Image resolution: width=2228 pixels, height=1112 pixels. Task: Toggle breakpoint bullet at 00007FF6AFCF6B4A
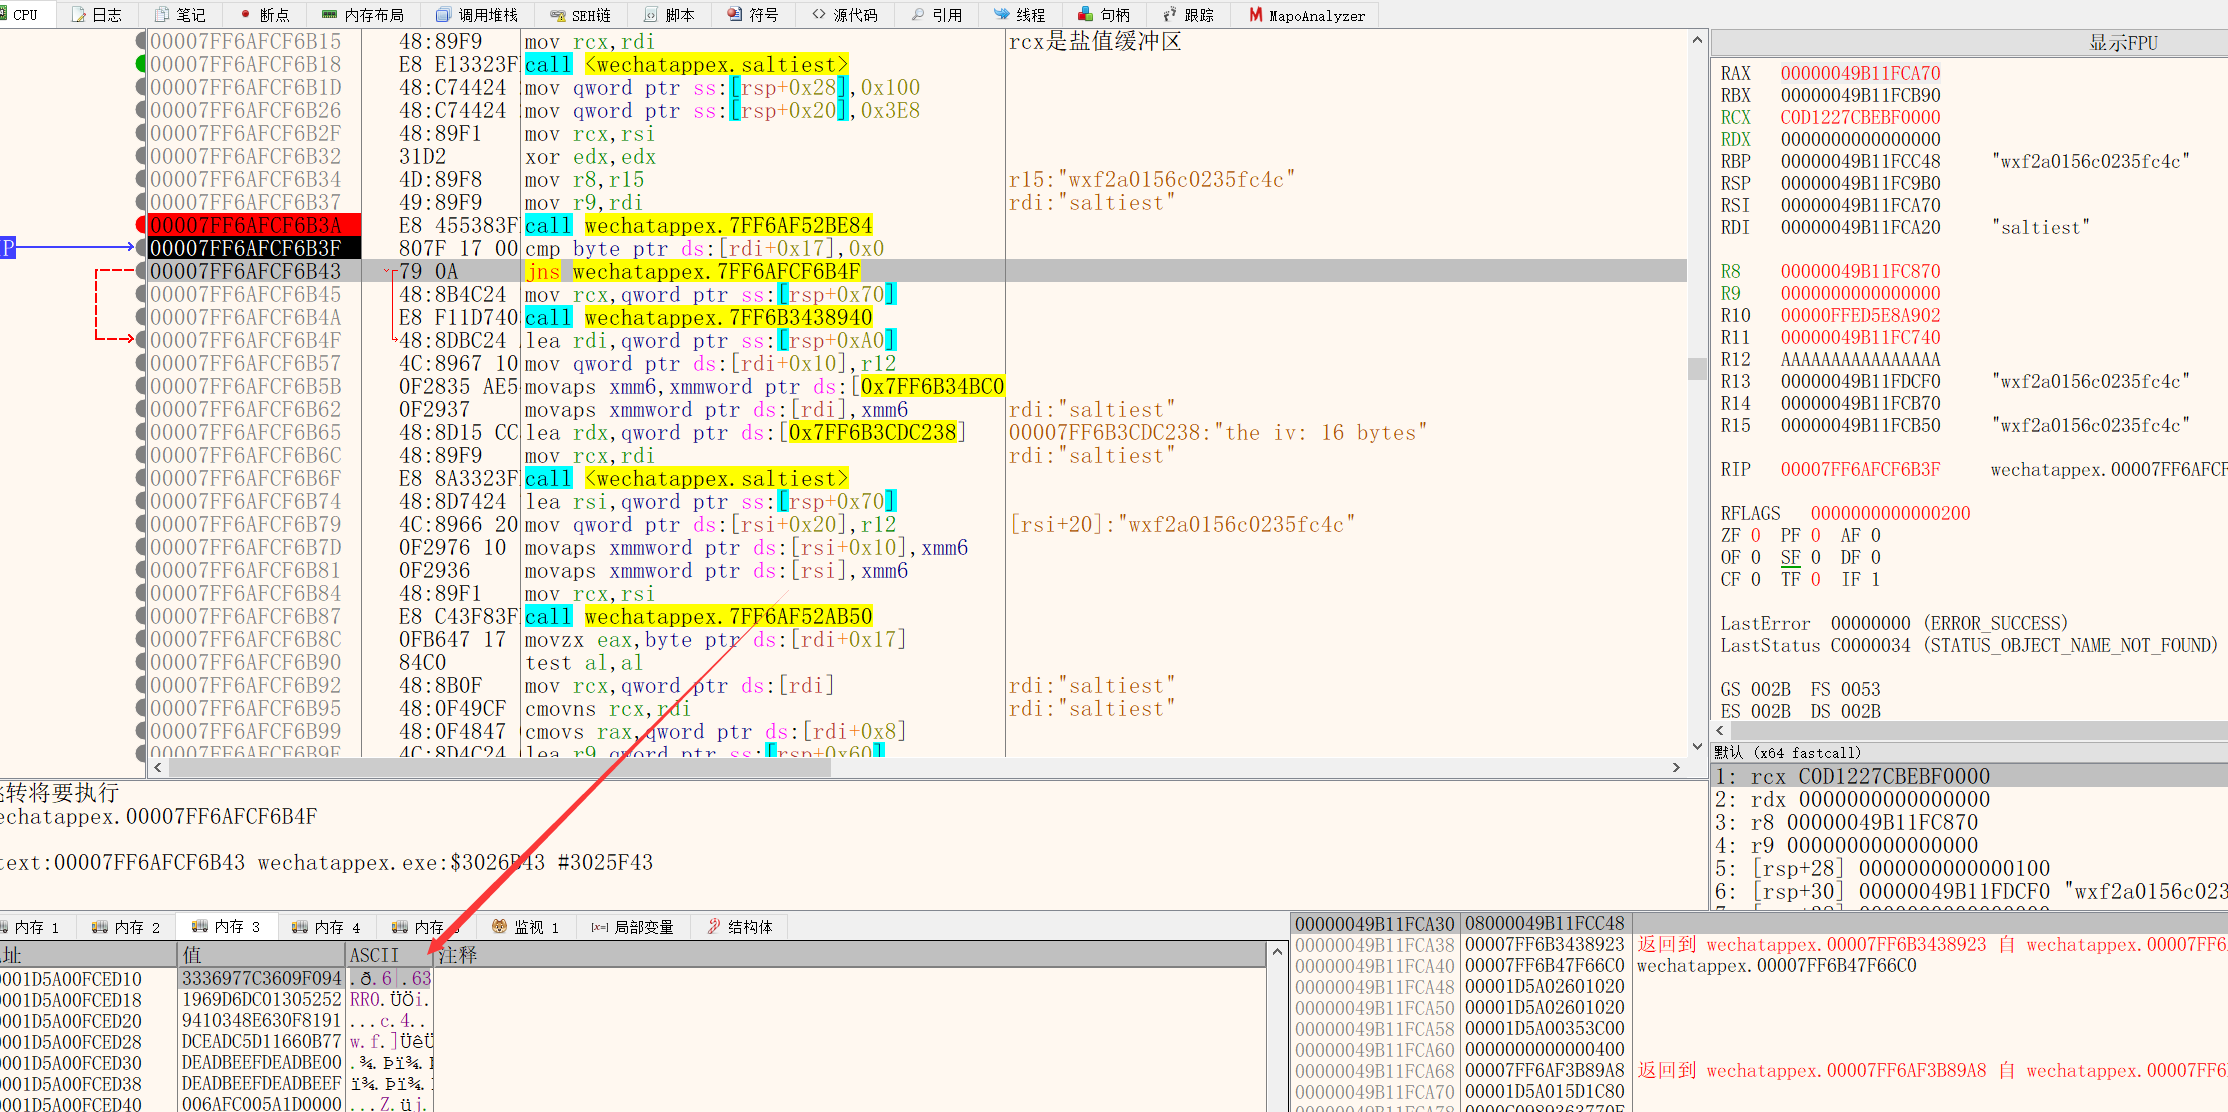(x=141, y=317)
